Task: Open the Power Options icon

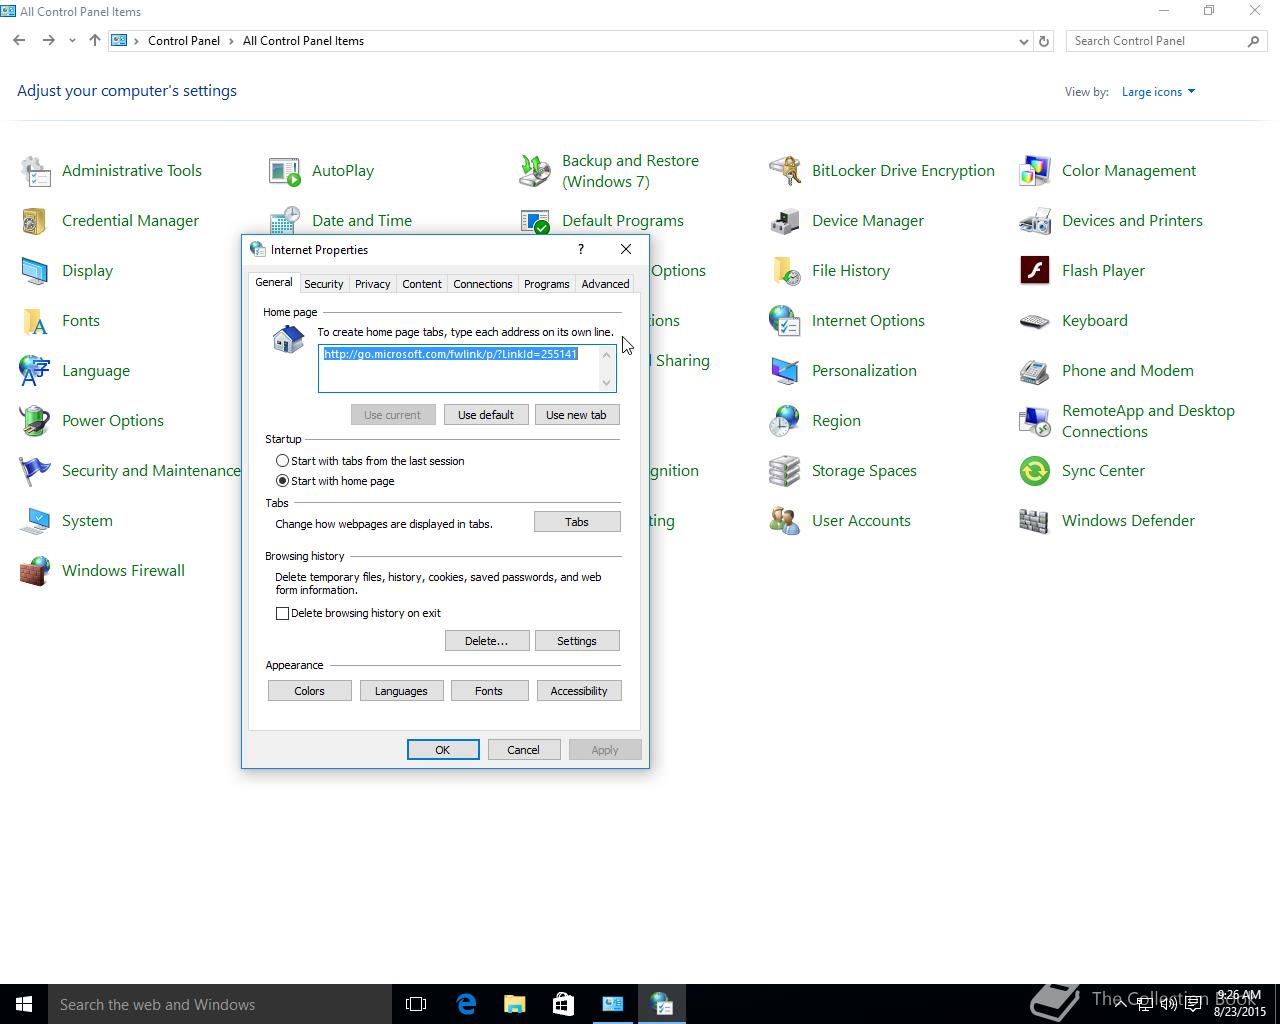Action: pyautogui.click(x=35, y=421)
